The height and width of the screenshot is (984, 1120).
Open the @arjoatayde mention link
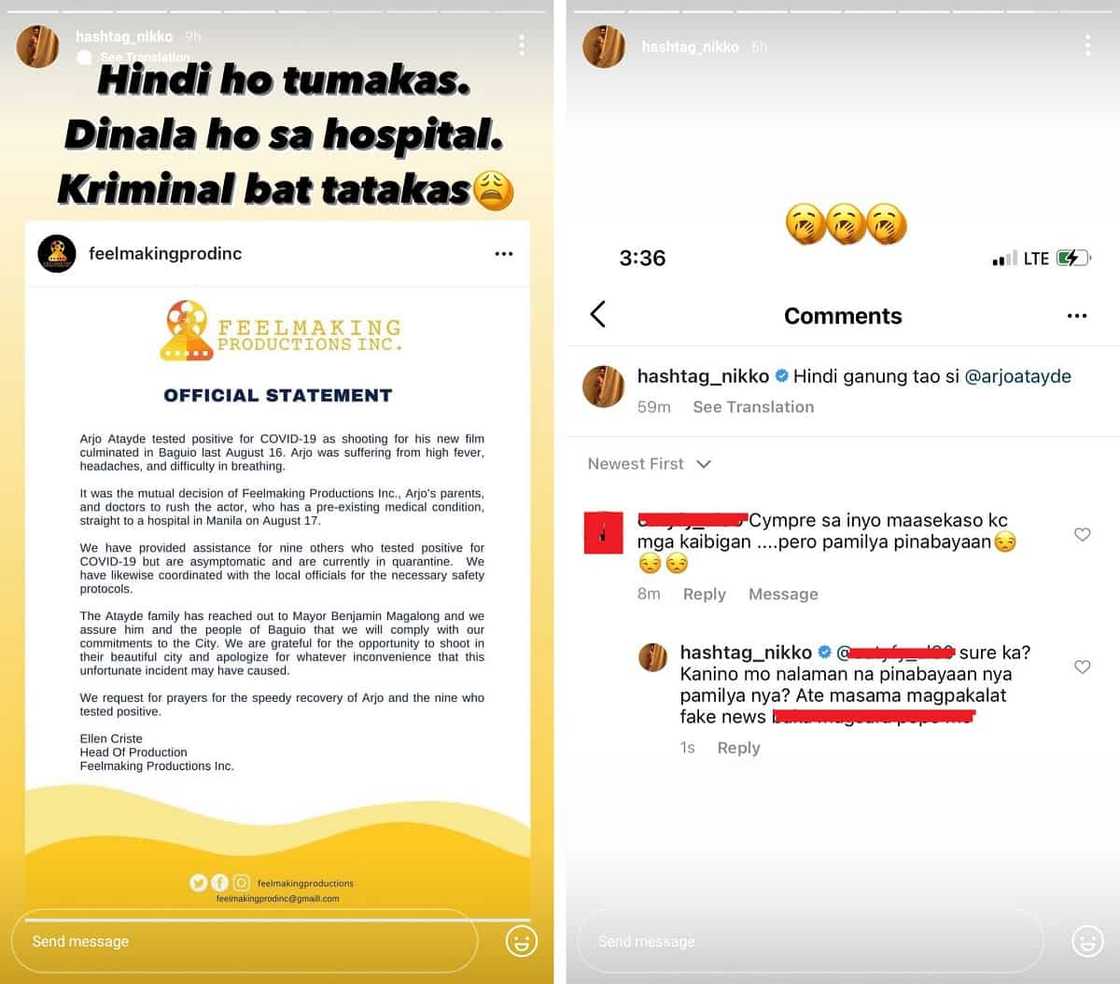point(1017,376)
